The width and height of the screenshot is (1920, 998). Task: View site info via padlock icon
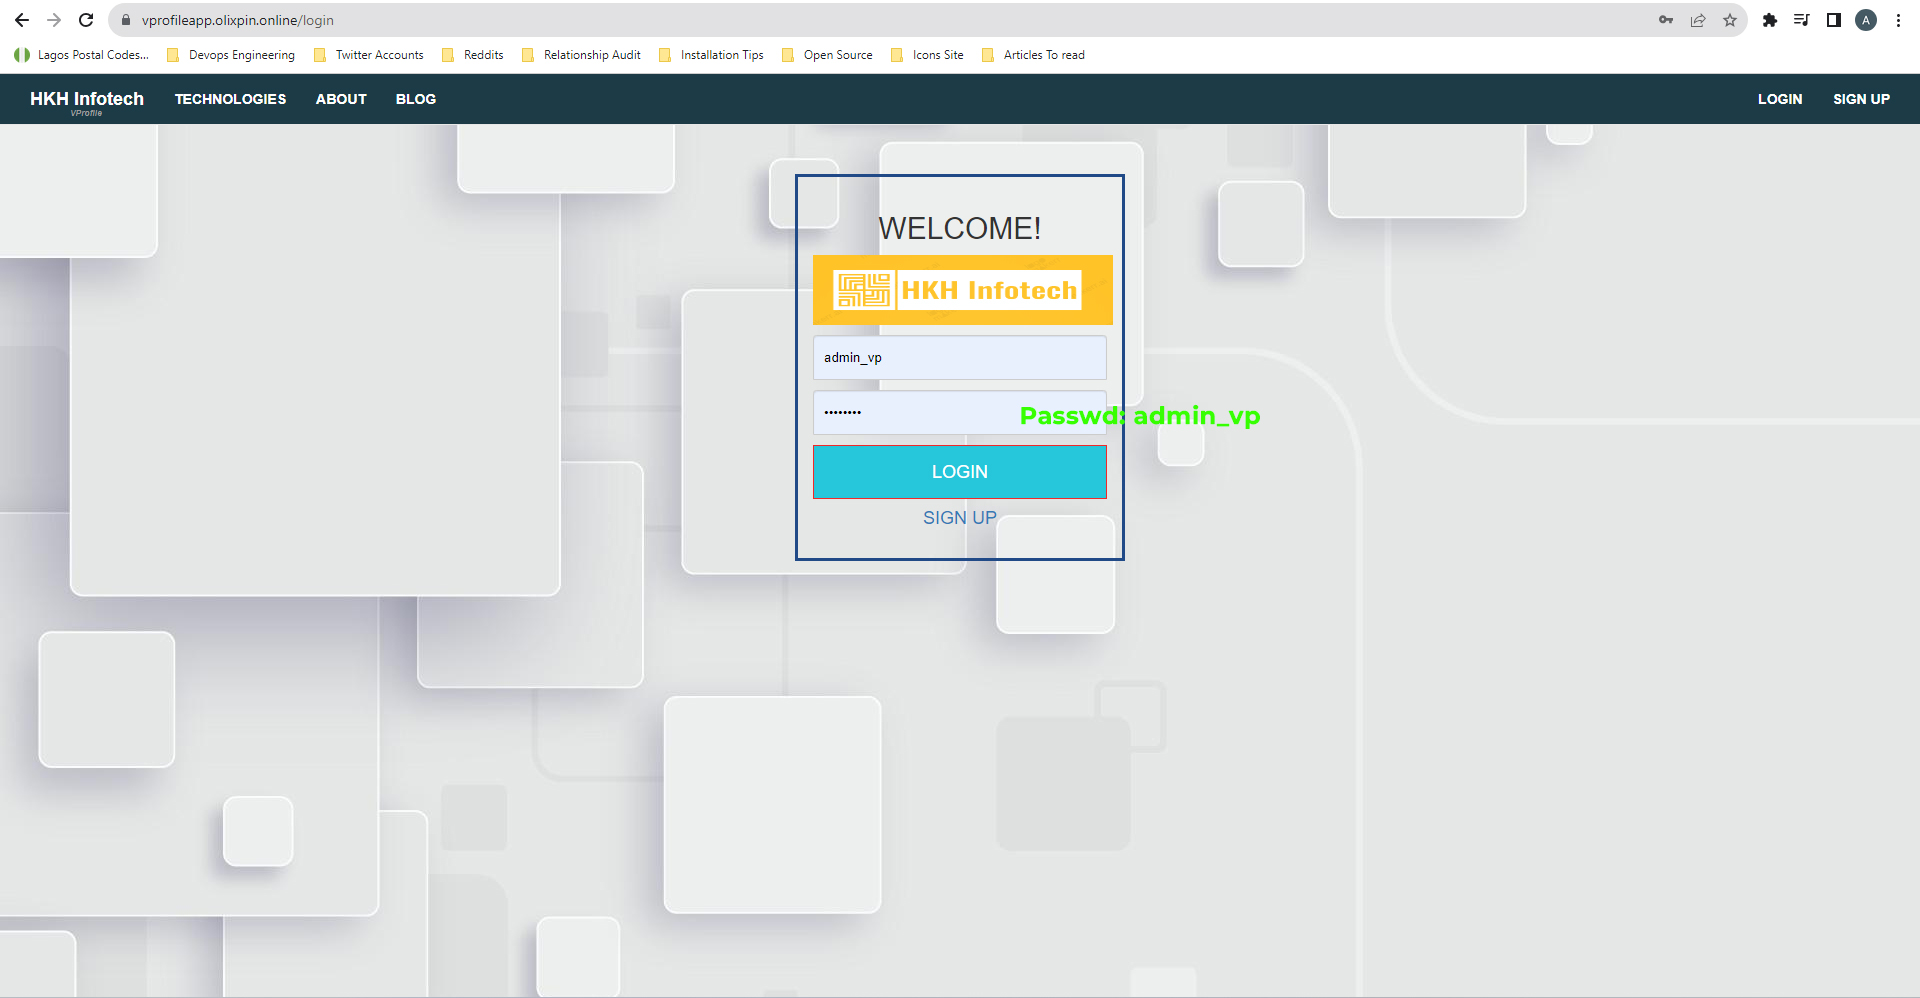[x=126, y=20]
